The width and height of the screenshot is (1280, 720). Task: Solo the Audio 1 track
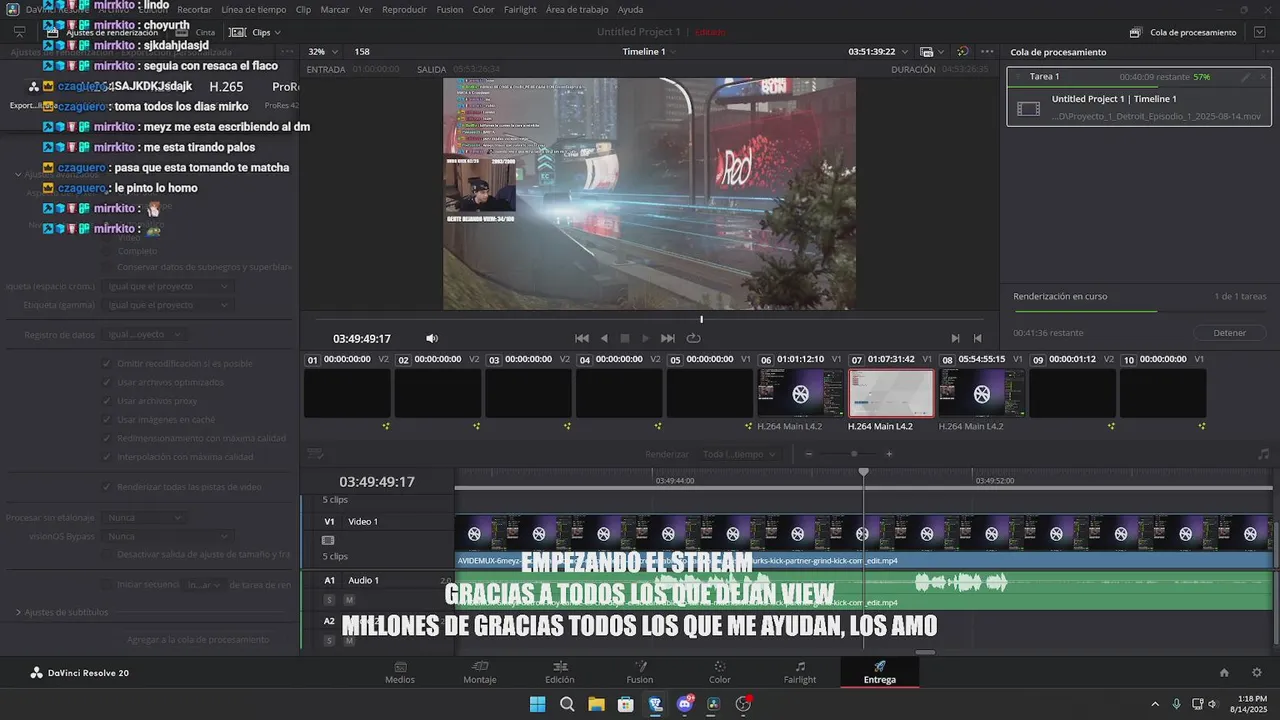pos(329,600)
